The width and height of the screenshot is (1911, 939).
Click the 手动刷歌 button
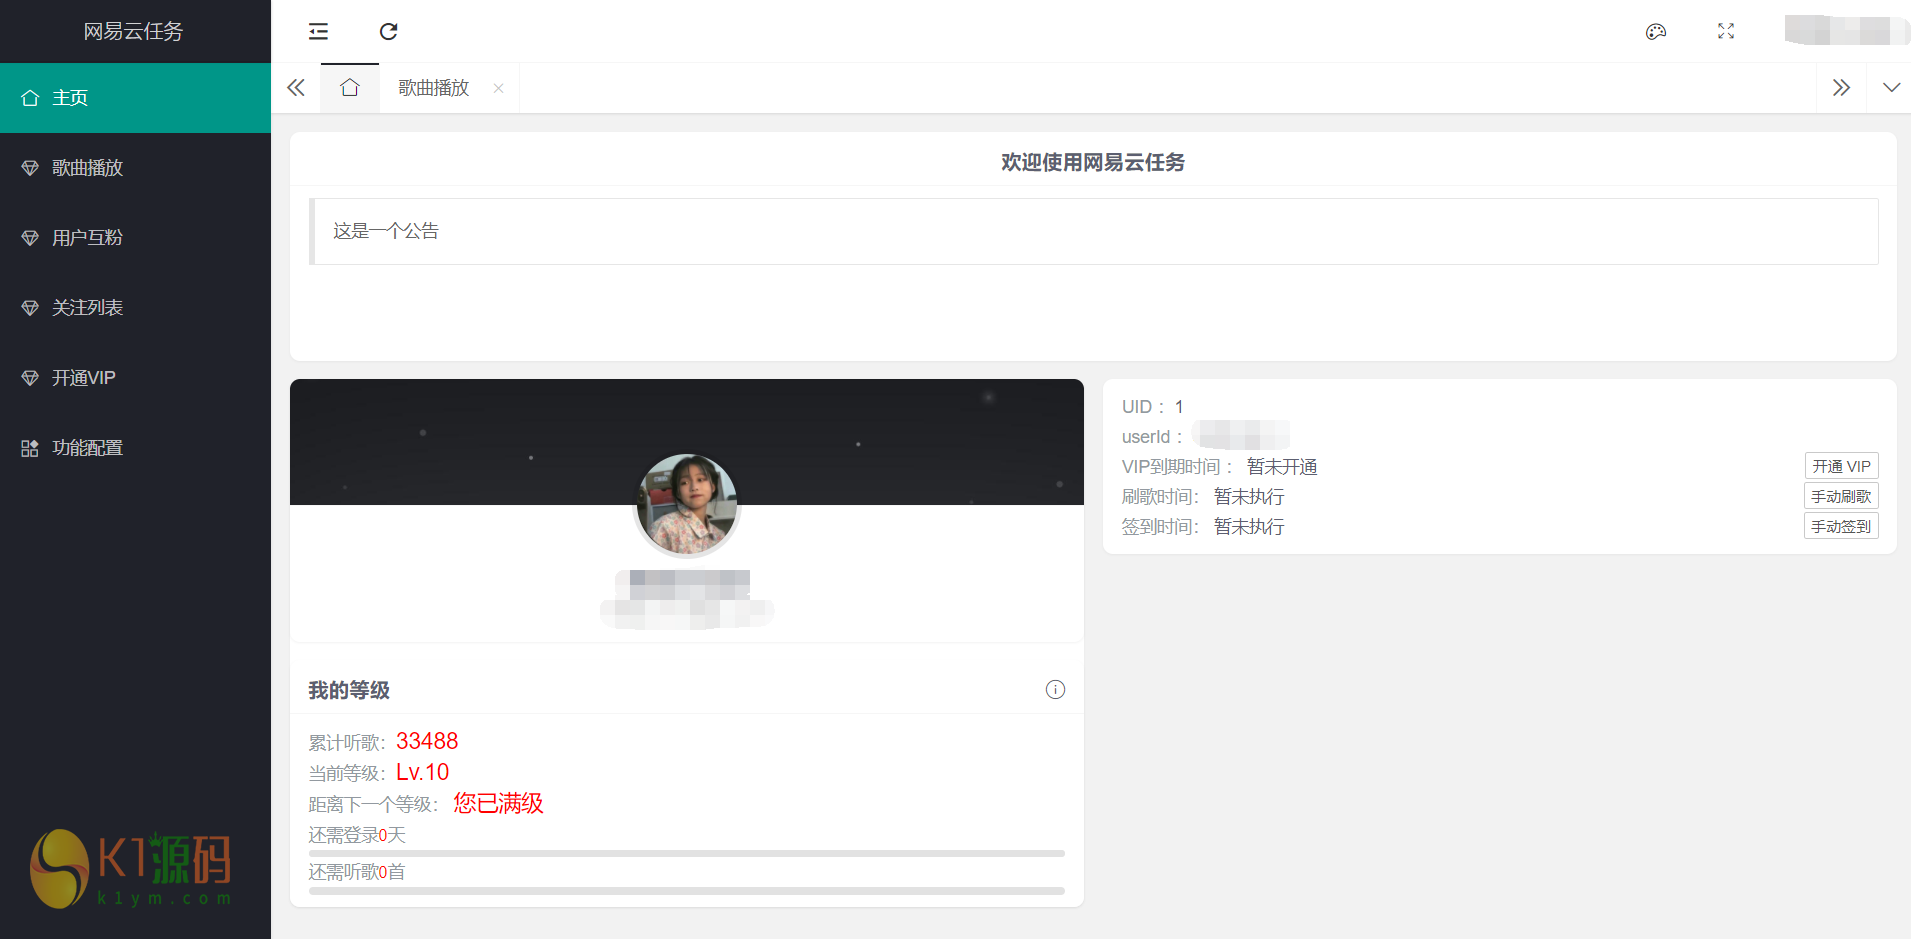(1841, 496)
